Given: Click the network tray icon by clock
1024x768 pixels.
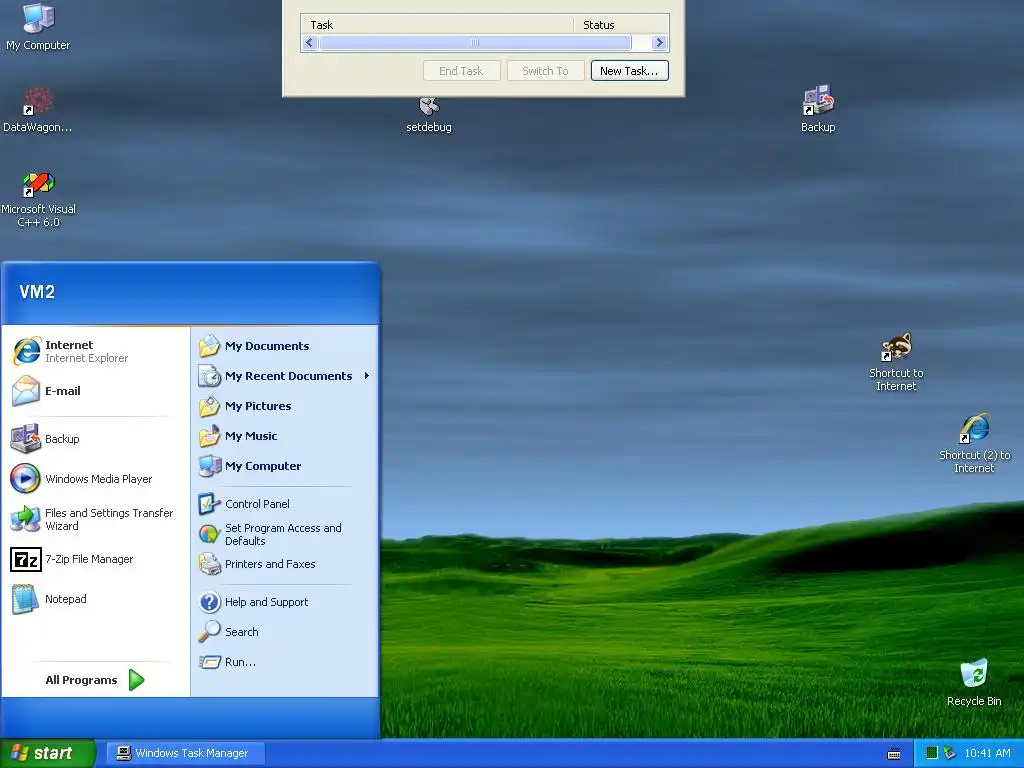Looking at the screenshot, I should pyautogui.click(x=950, y=753).
